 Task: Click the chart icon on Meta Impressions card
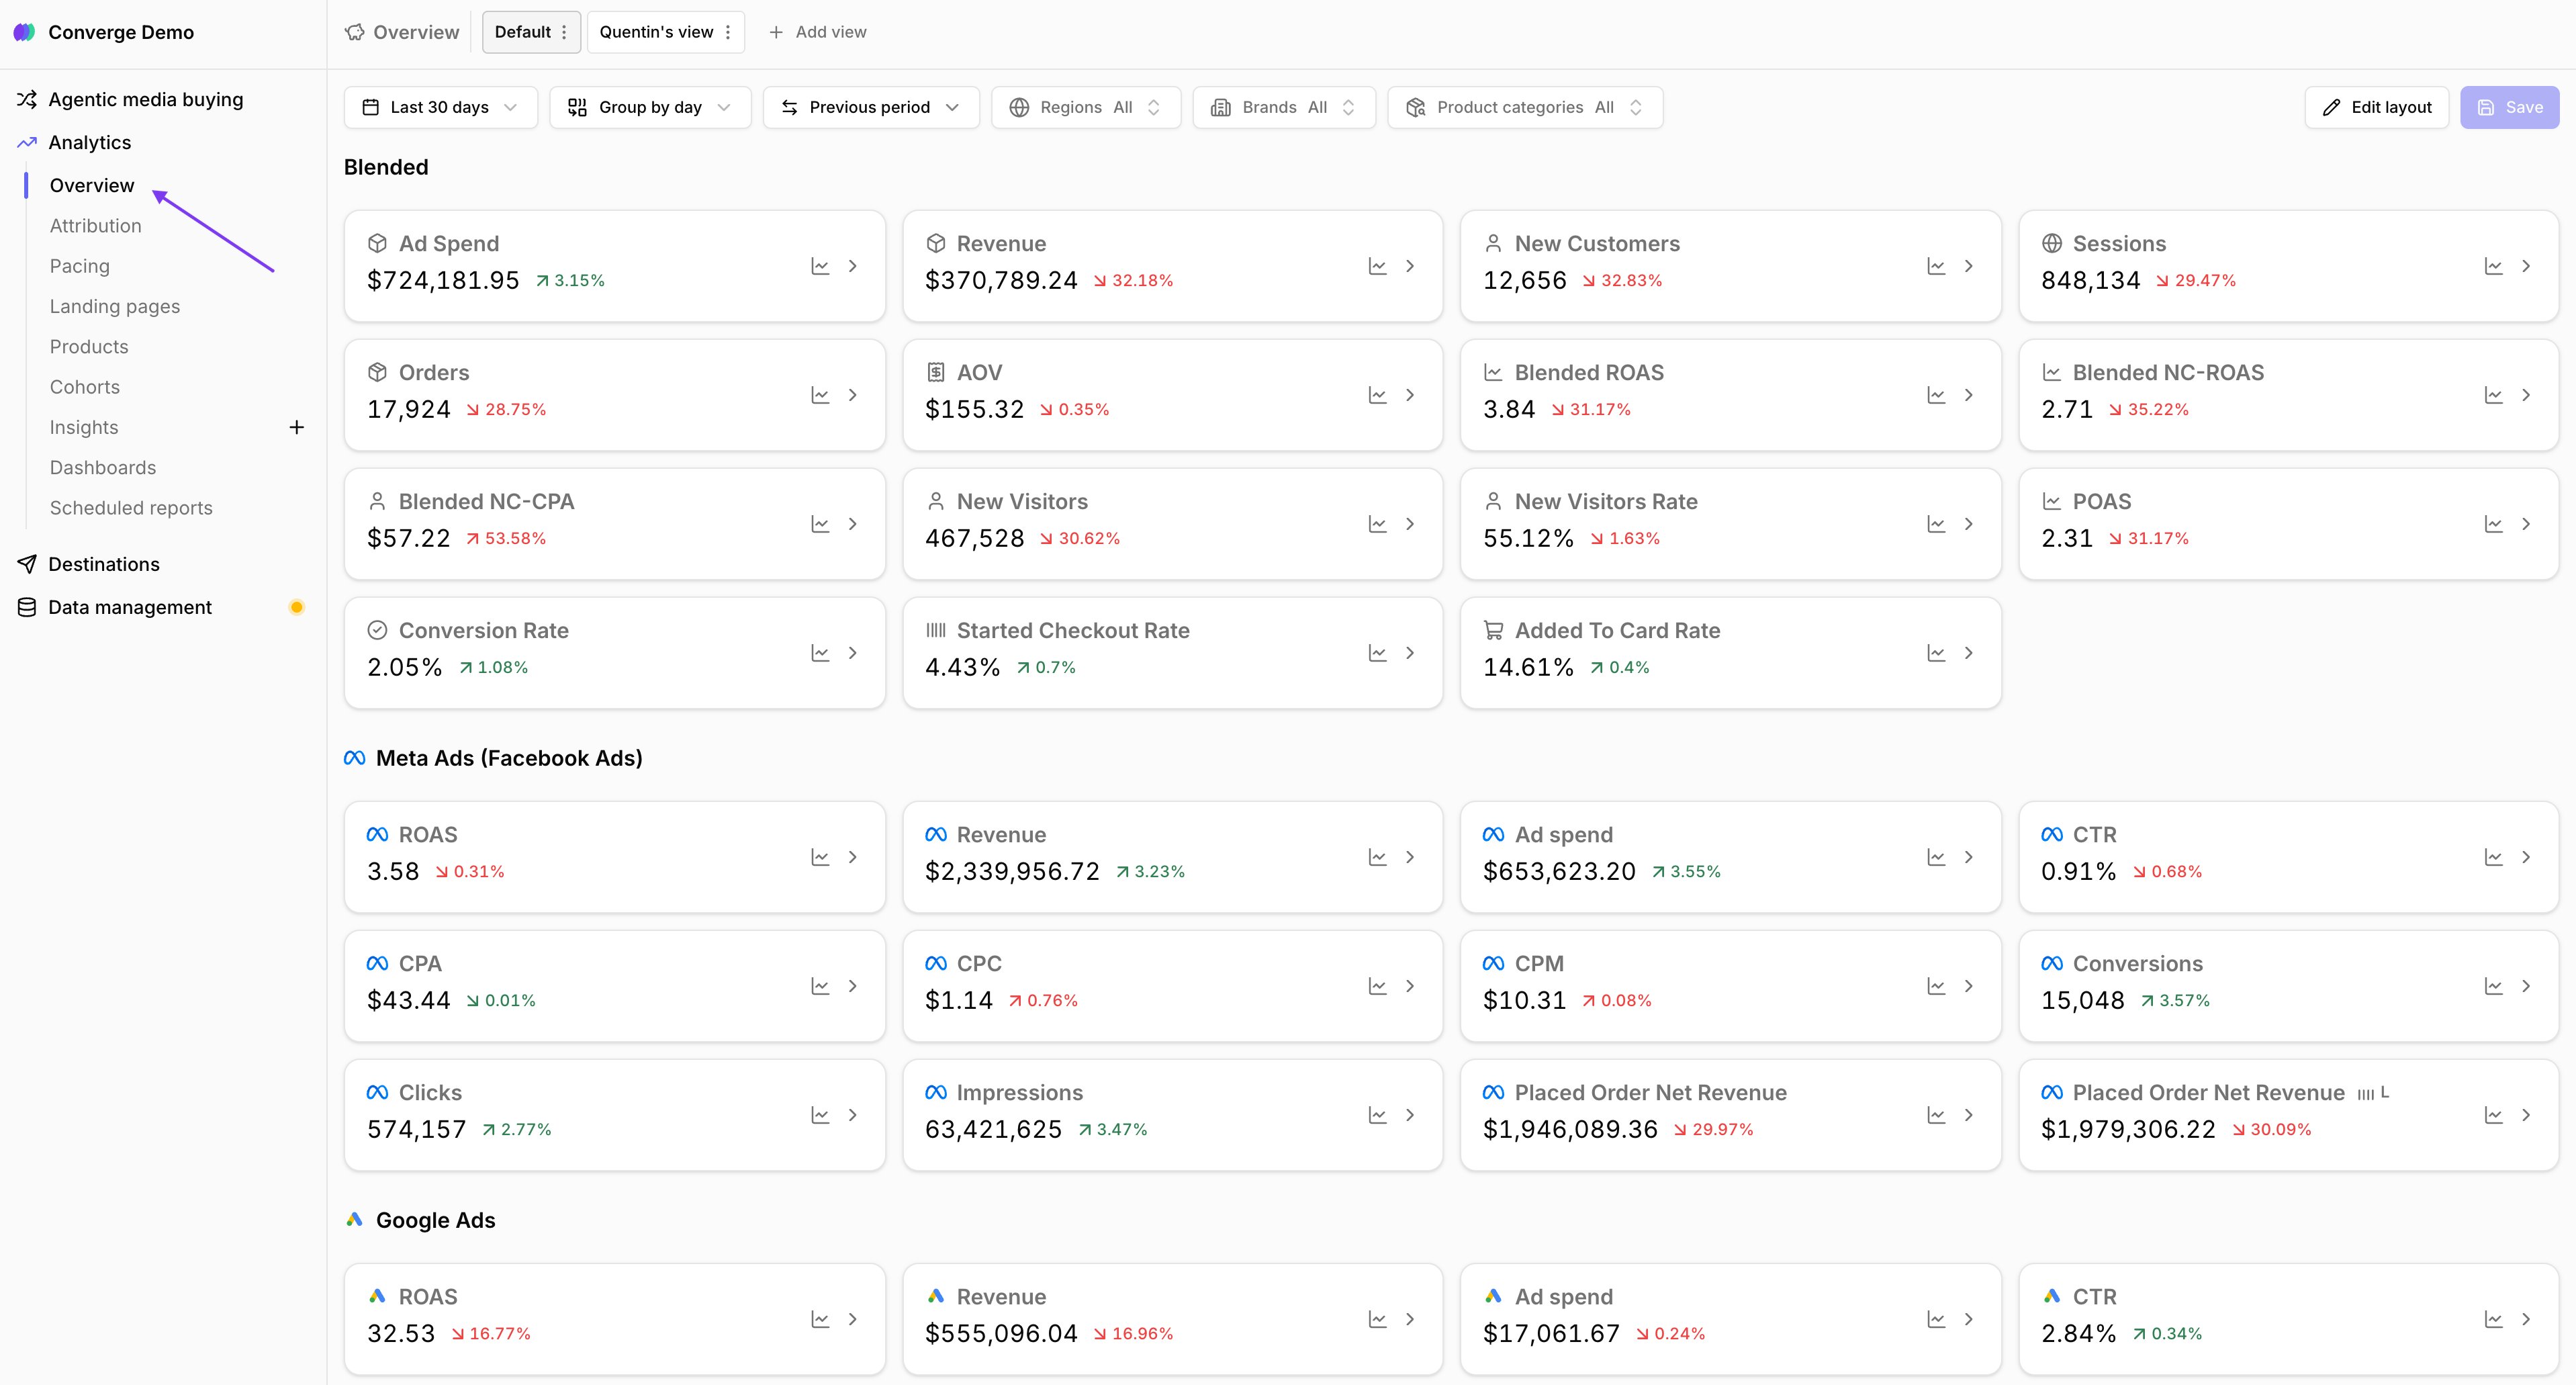pyautogui.click(x=1377, y=1115)
